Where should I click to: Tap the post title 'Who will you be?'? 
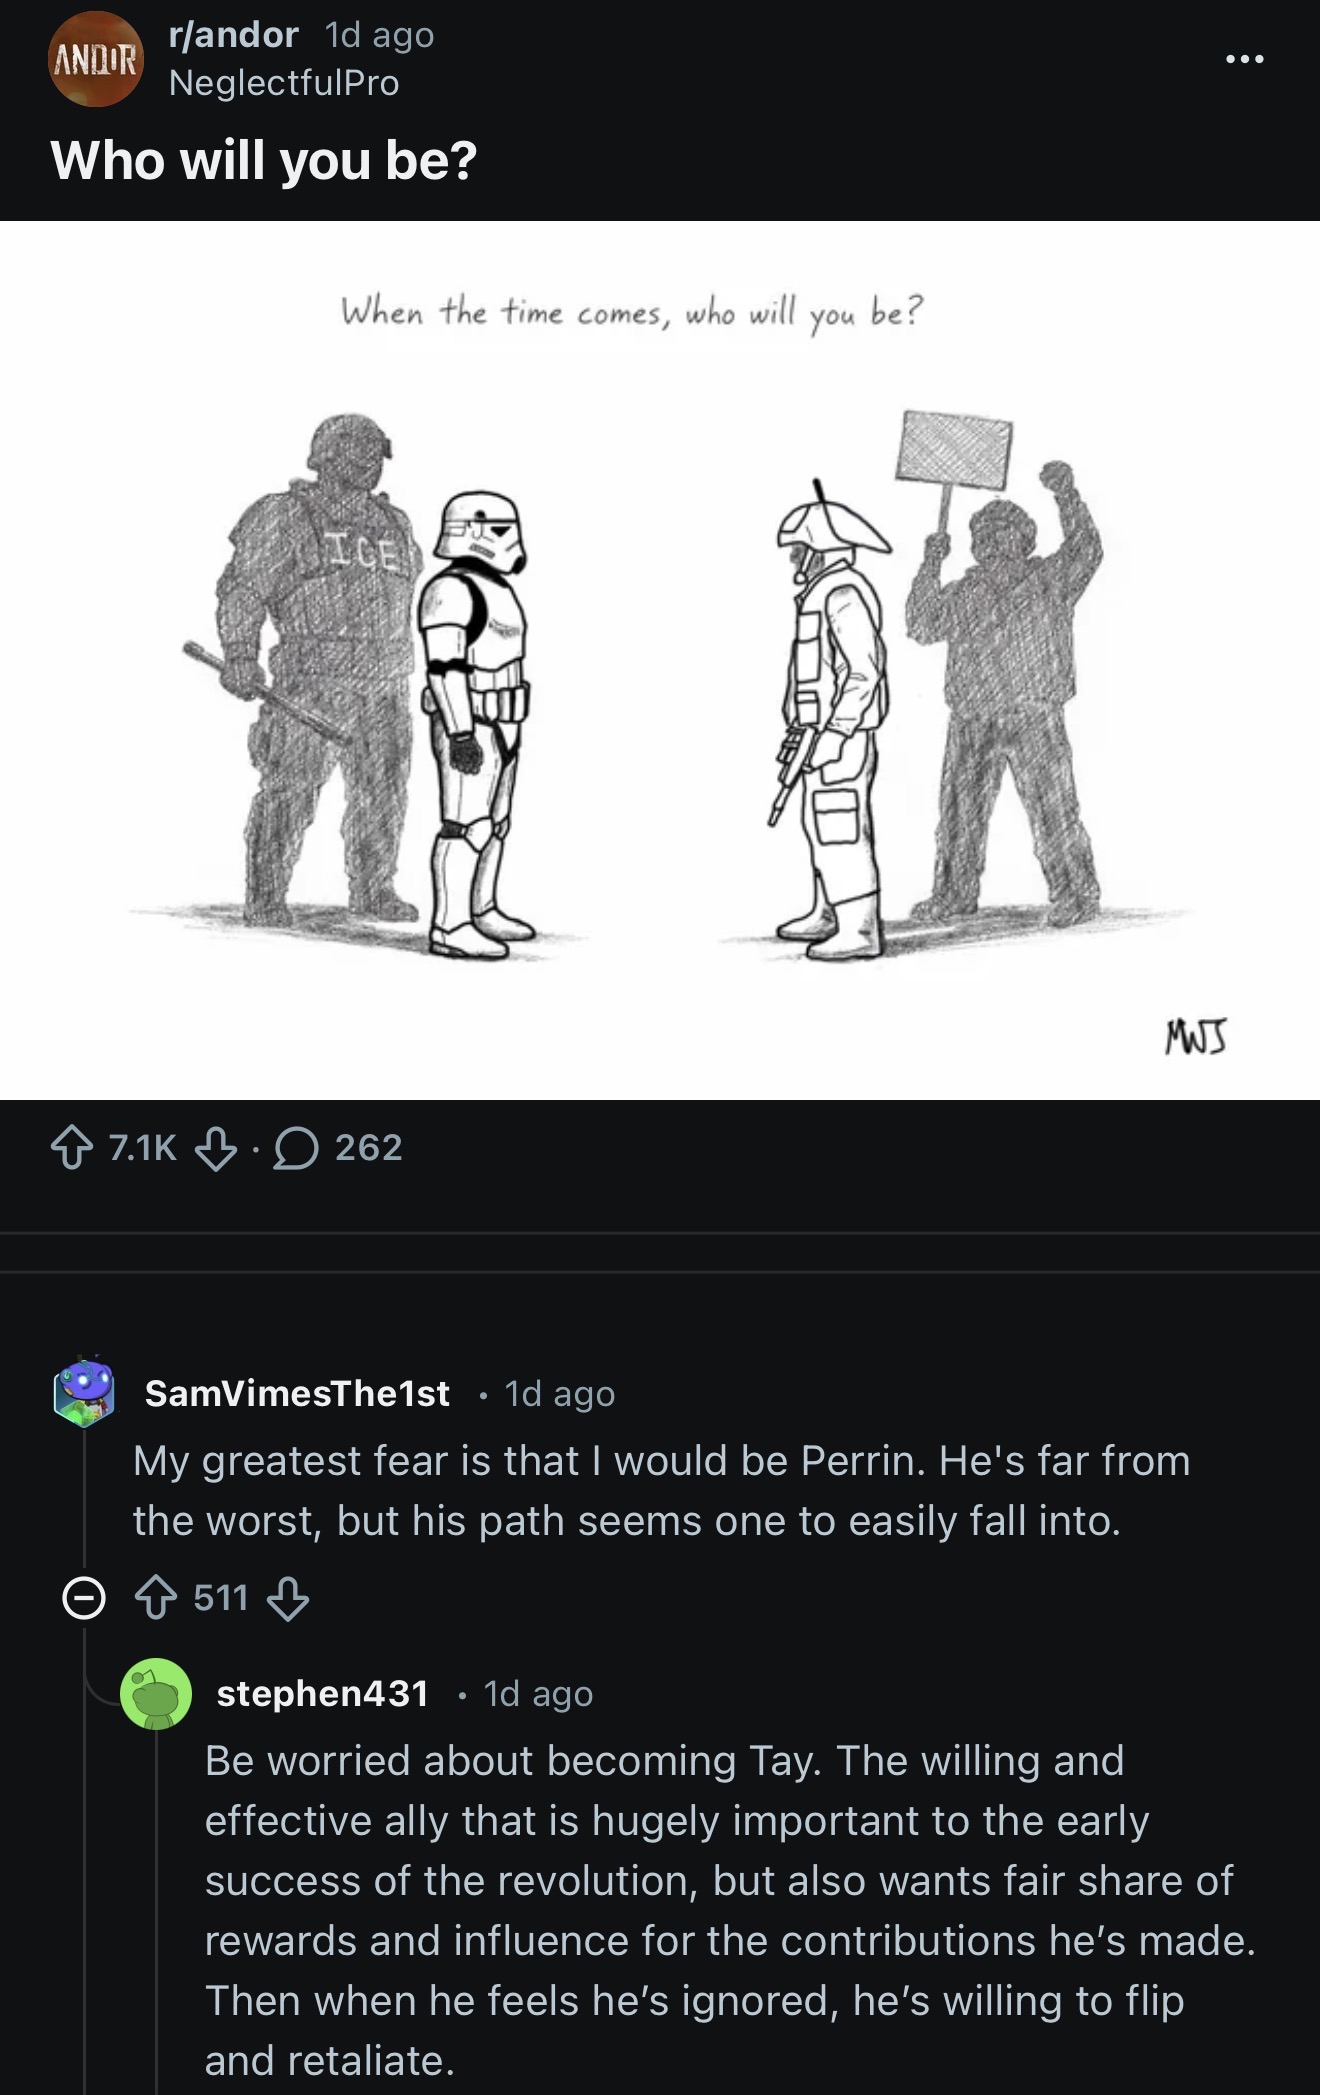click(264, 160)
